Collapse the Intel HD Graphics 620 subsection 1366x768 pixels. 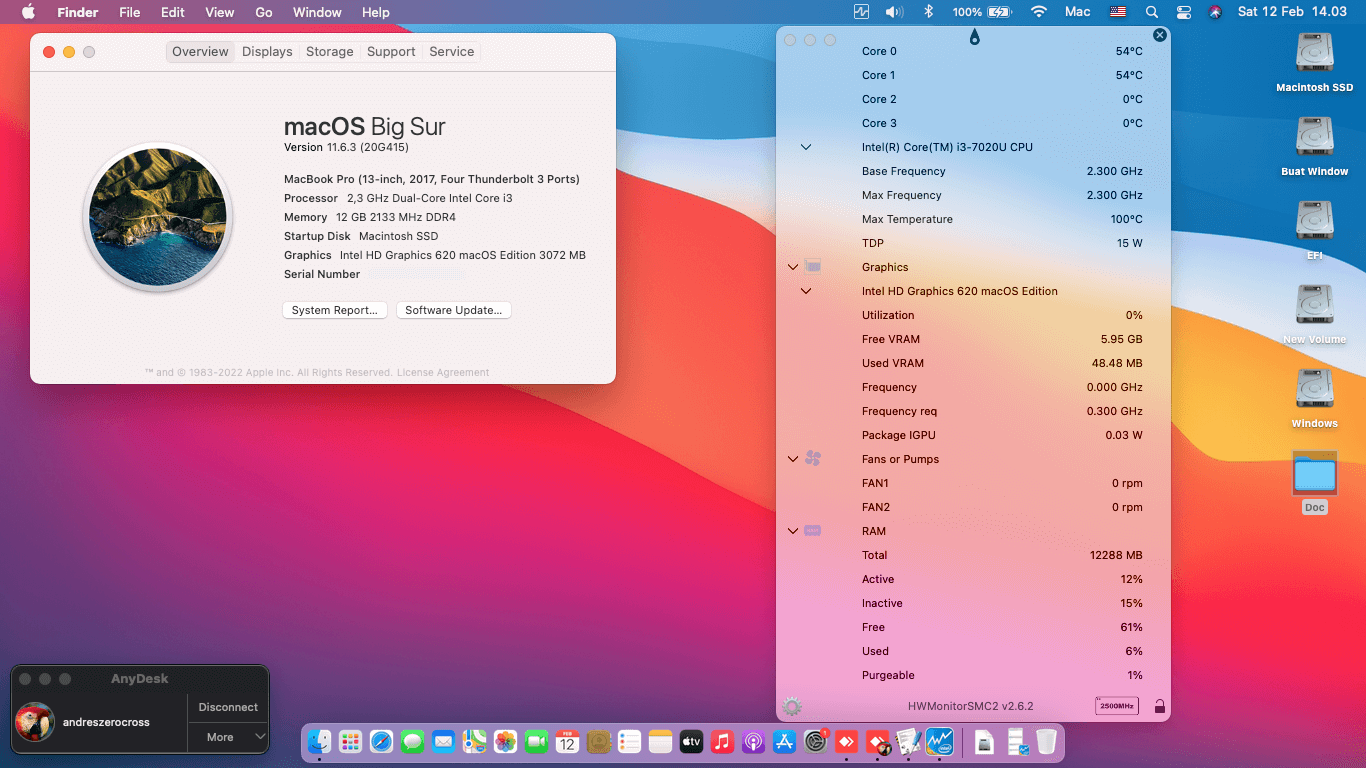click(806, 291)
